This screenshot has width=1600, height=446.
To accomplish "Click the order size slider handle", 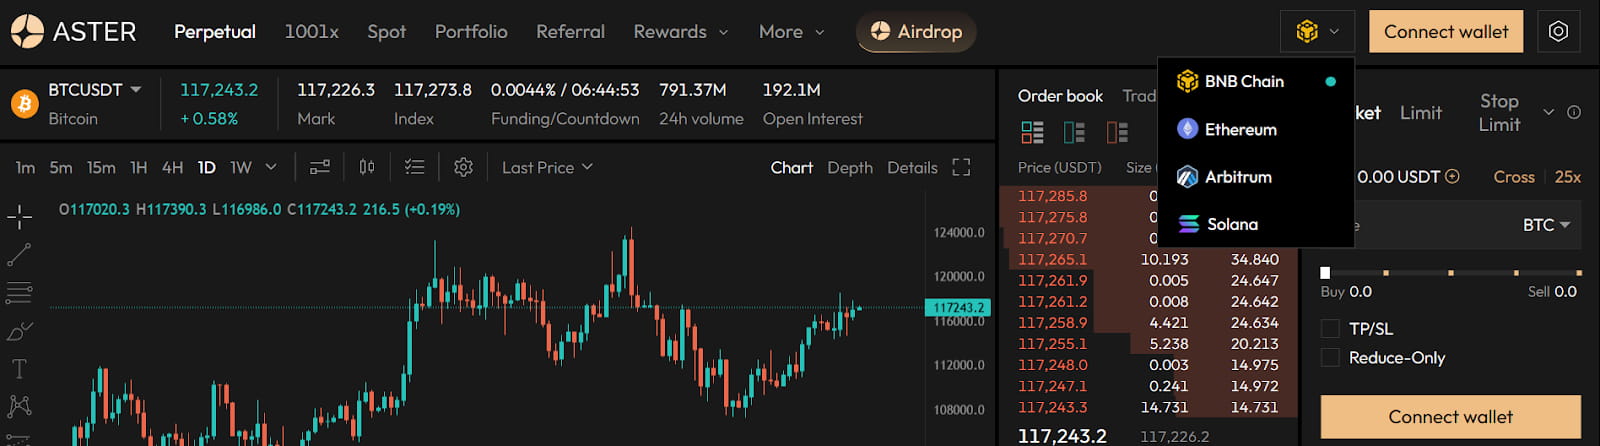I will pos(1325,272).
